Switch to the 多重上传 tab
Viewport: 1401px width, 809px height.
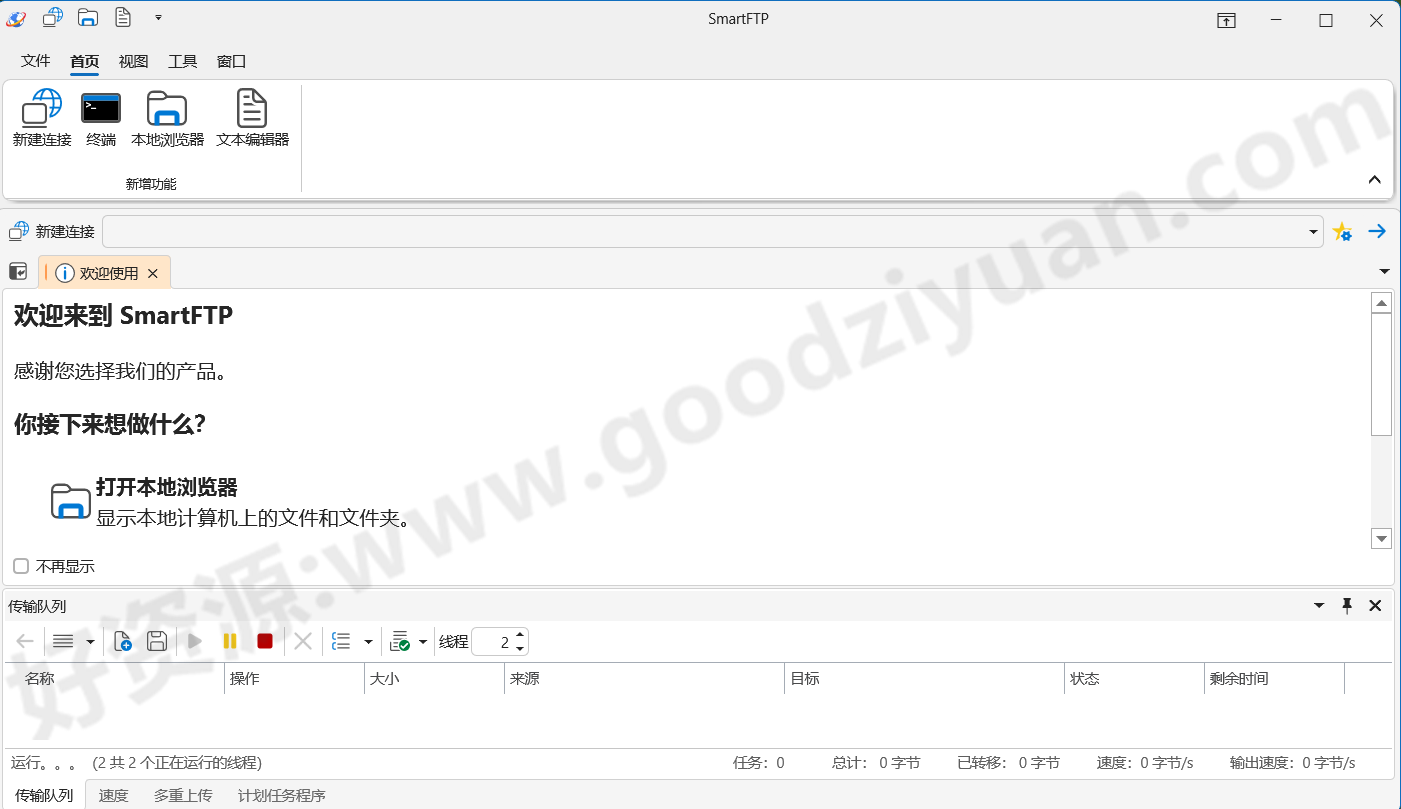click(183, 795)
